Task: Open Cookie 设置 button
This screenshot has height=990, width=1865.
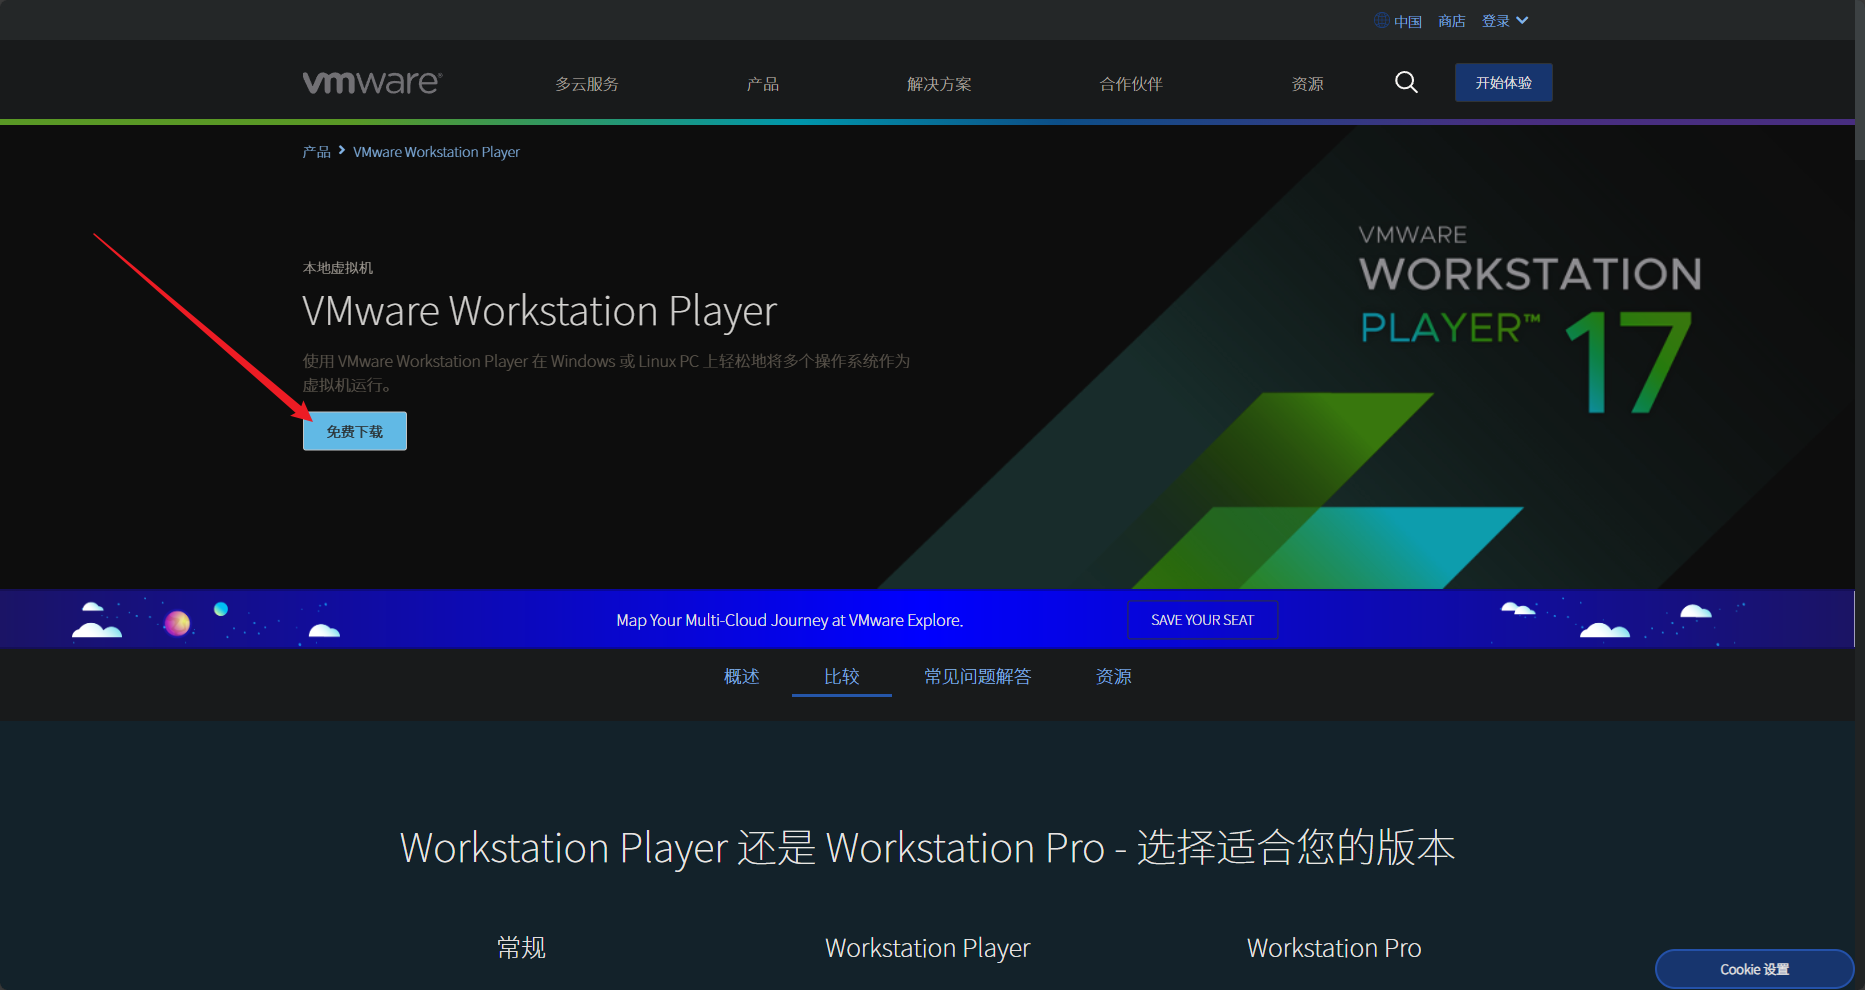Action: tap(1754, 969)
